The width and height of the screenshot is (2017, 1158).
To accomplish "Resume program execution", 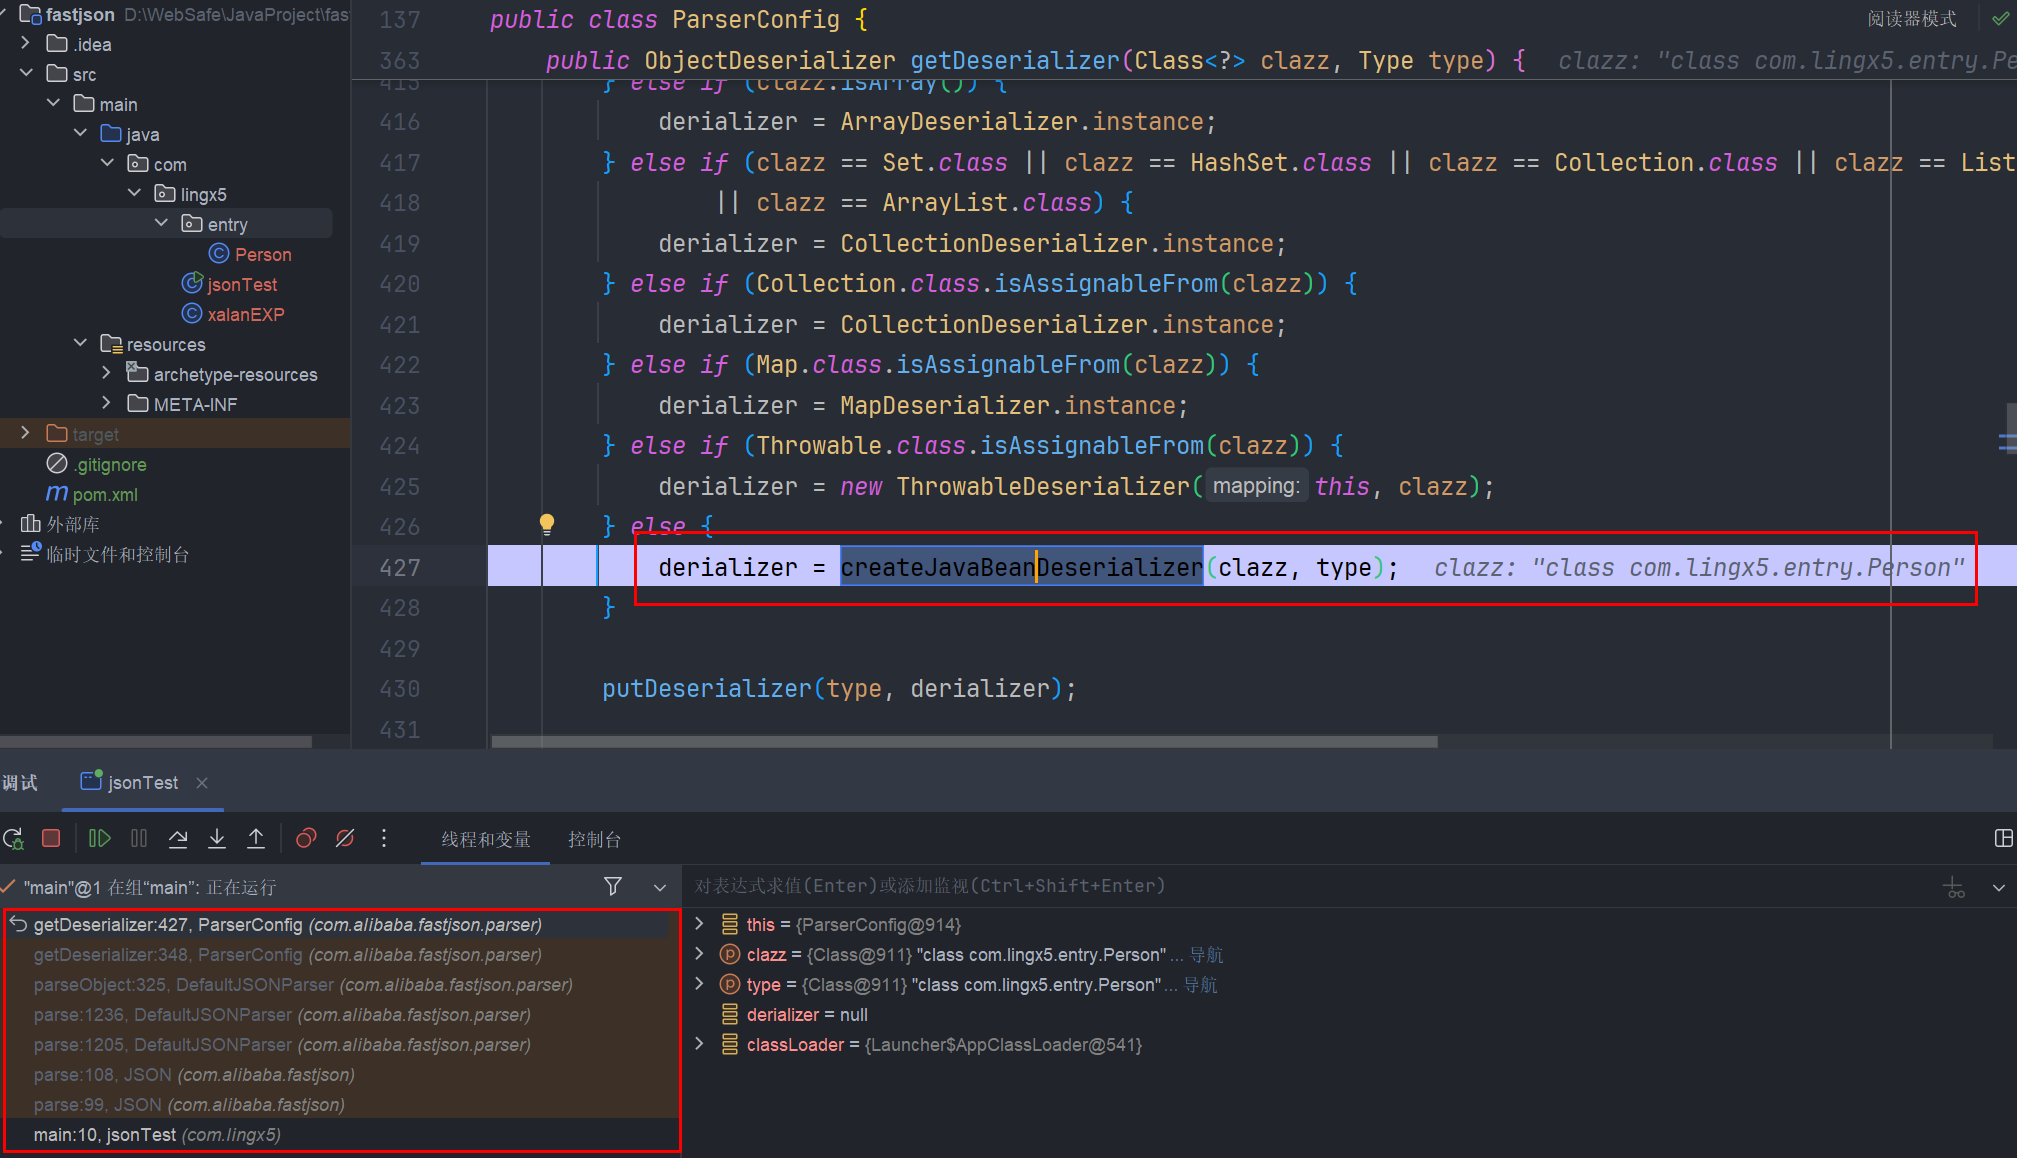I will point(99,839).
